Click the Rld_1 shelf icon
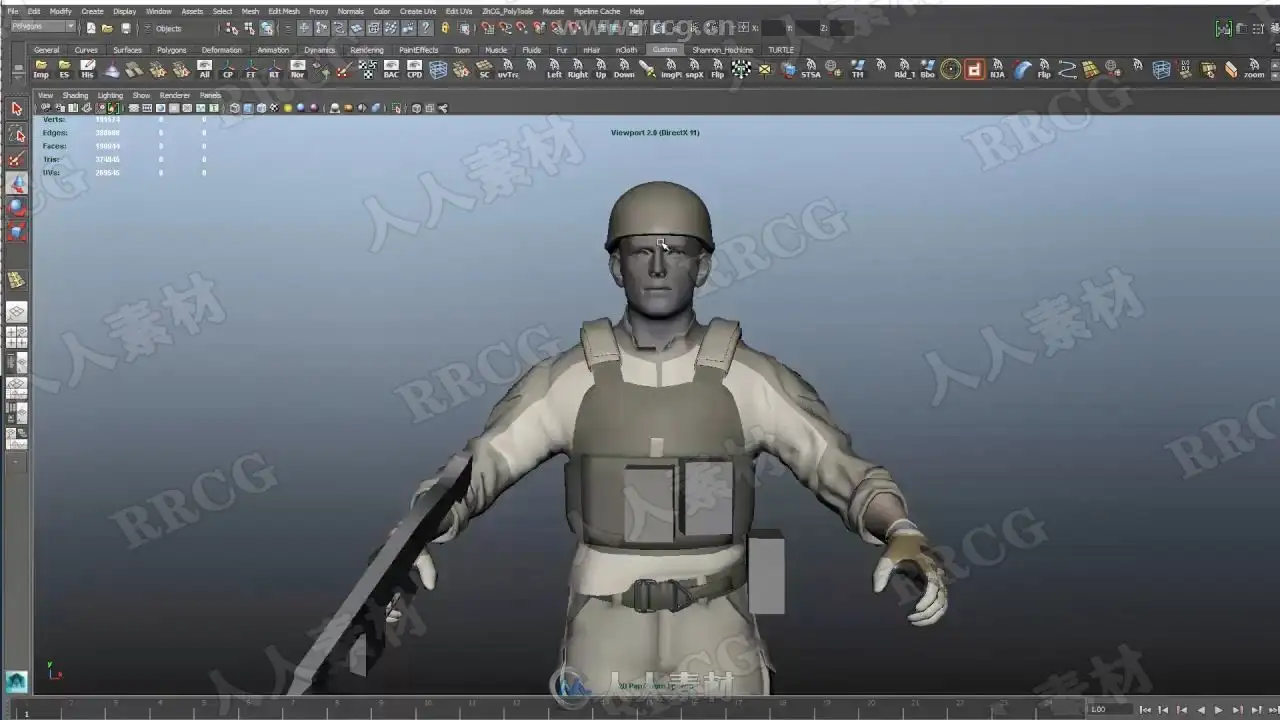The width and height of the screenshot is (1280, 720). click(x=904, y=69)
